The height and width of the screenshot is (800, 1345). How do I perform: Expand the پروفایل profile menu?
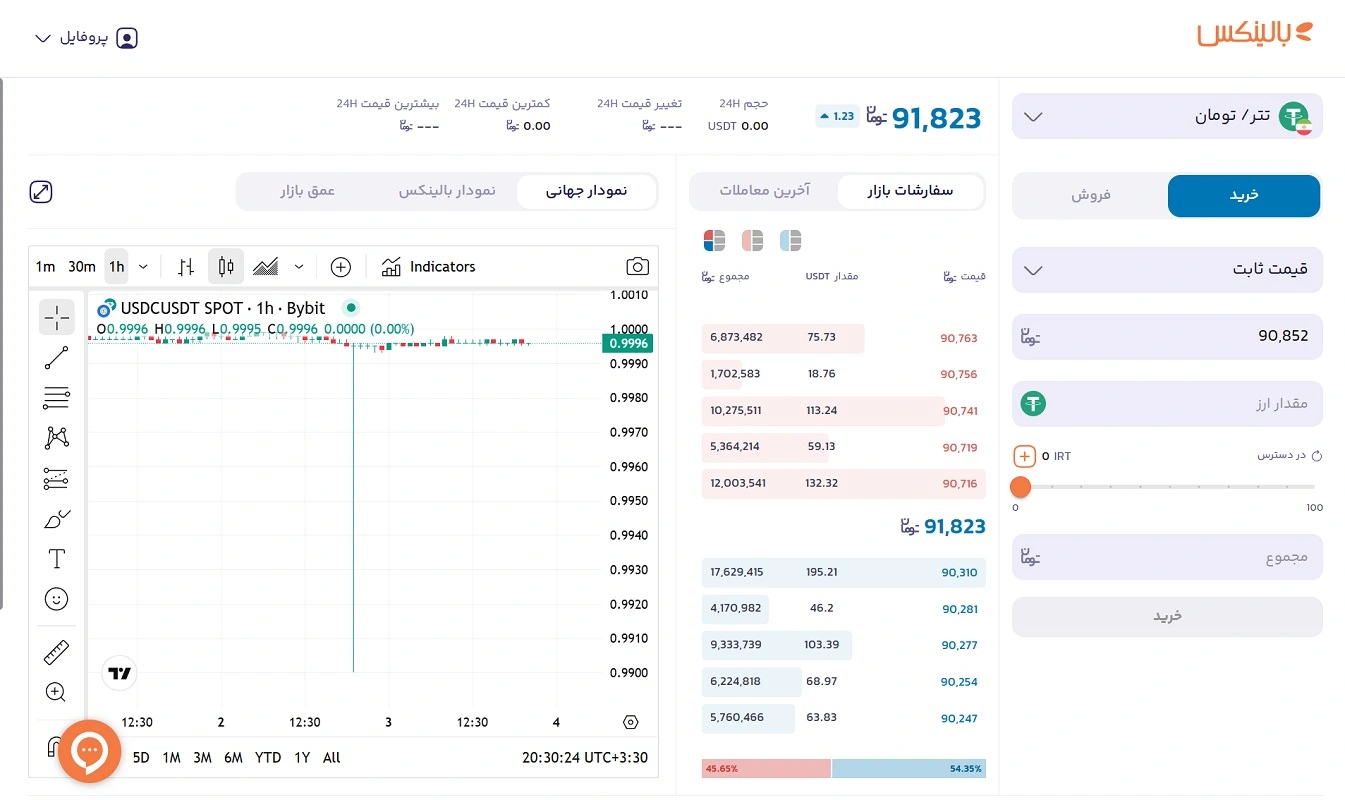click(86, 38)
